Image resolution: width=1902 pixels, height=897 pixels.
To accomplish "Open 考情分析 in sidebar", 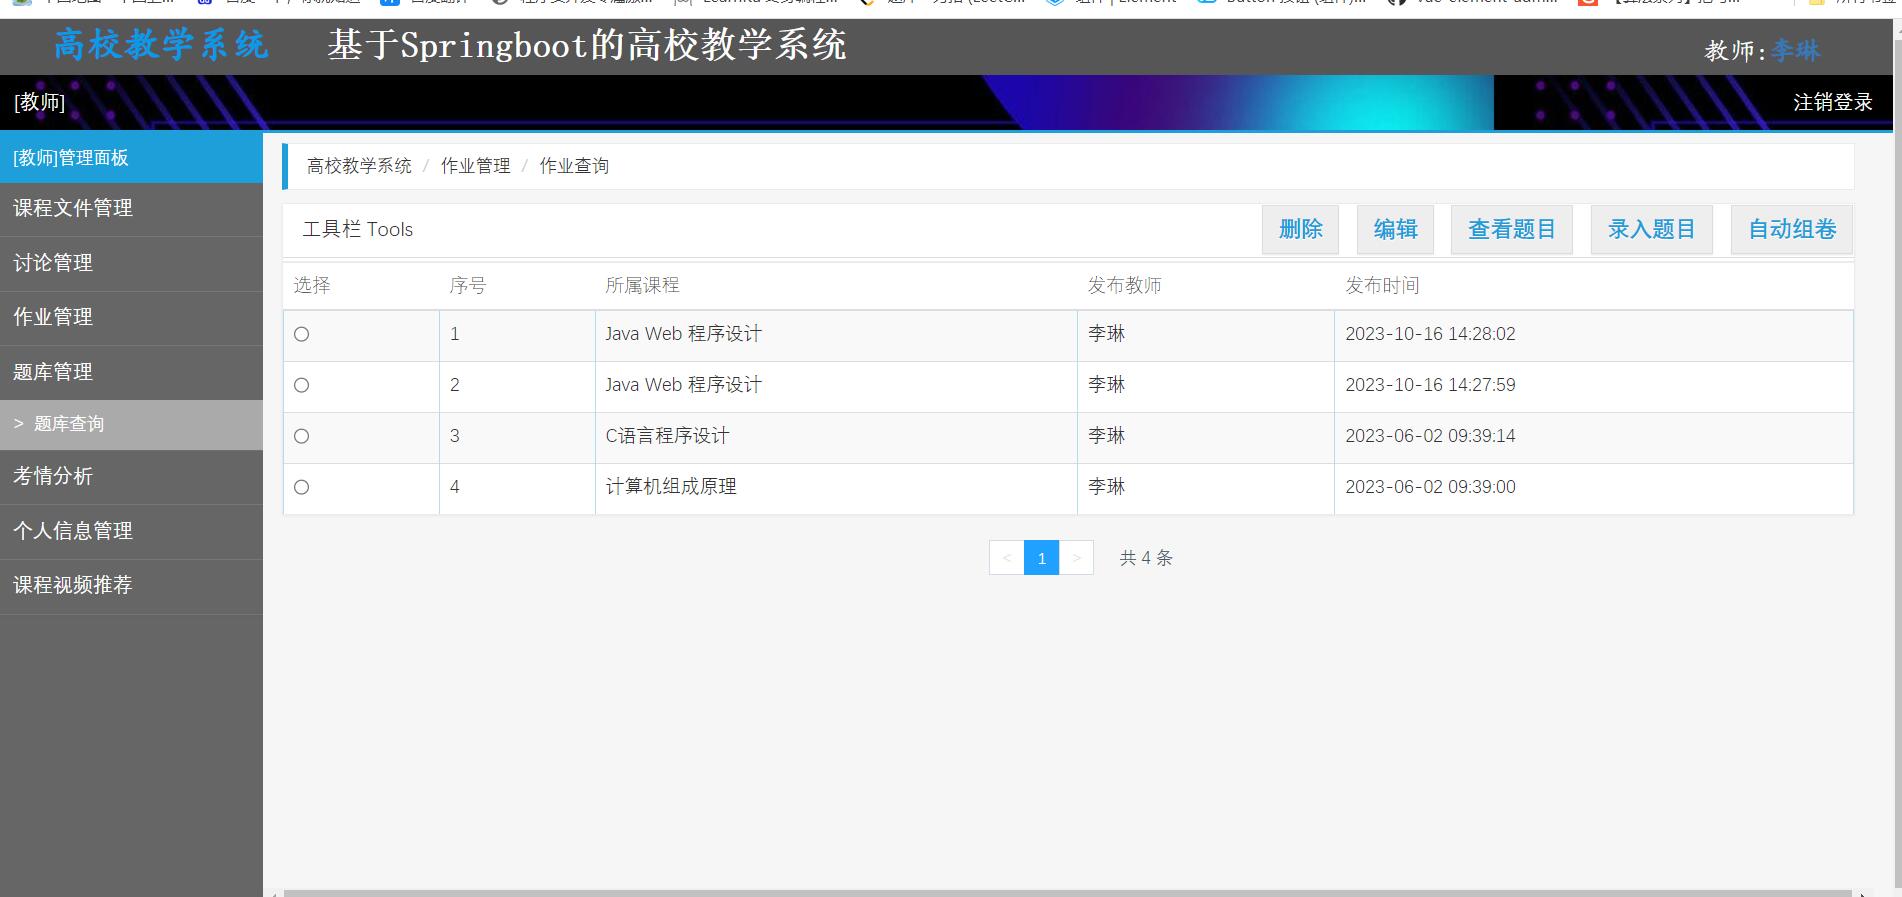I will [131, 477].
